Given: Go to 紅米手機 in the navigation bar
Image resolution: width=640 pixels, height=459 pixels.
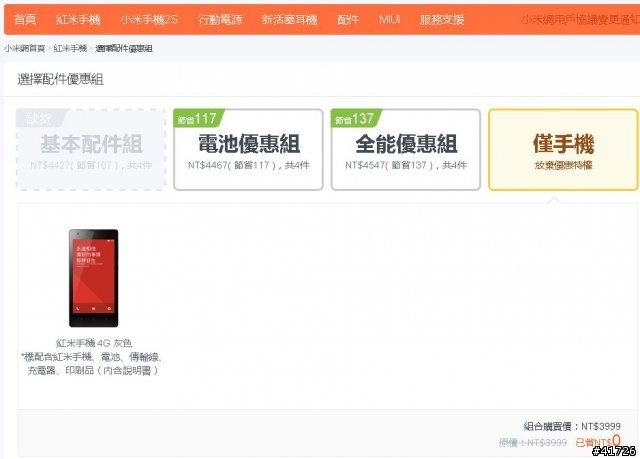Looking at the screenshot, I should pyautogui.click(x=78, y=19).
